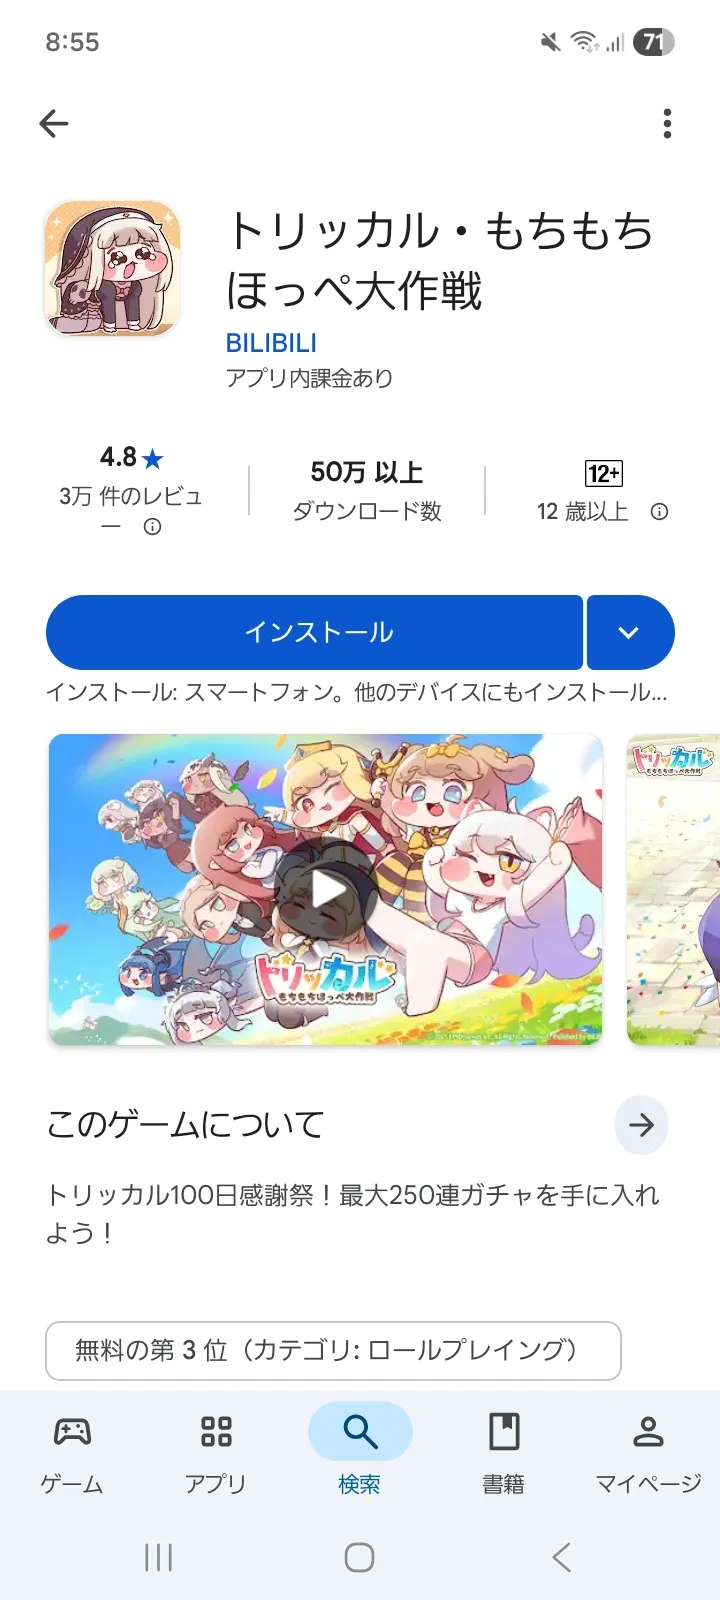This screenshot has width=720, height=1600.
Task: Tap the 4.8 star rating
Action: tap(131, 458)
